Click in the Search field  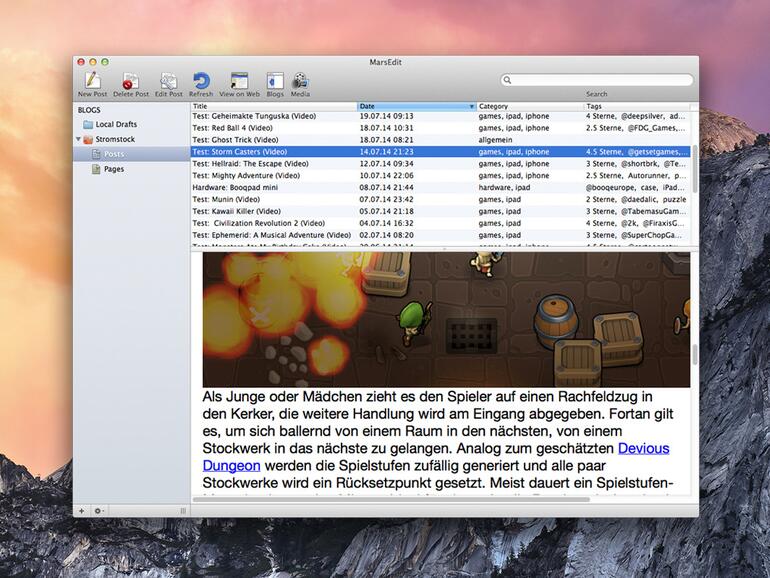coord(597,80)
